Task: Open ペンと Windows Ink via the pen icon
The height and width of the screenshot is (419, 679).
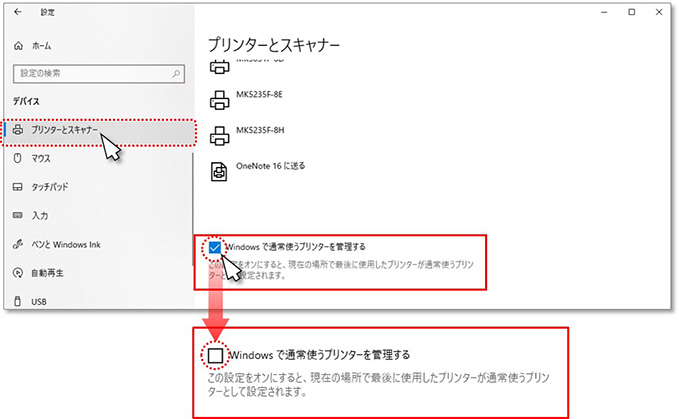Action: tap(17, 244)
